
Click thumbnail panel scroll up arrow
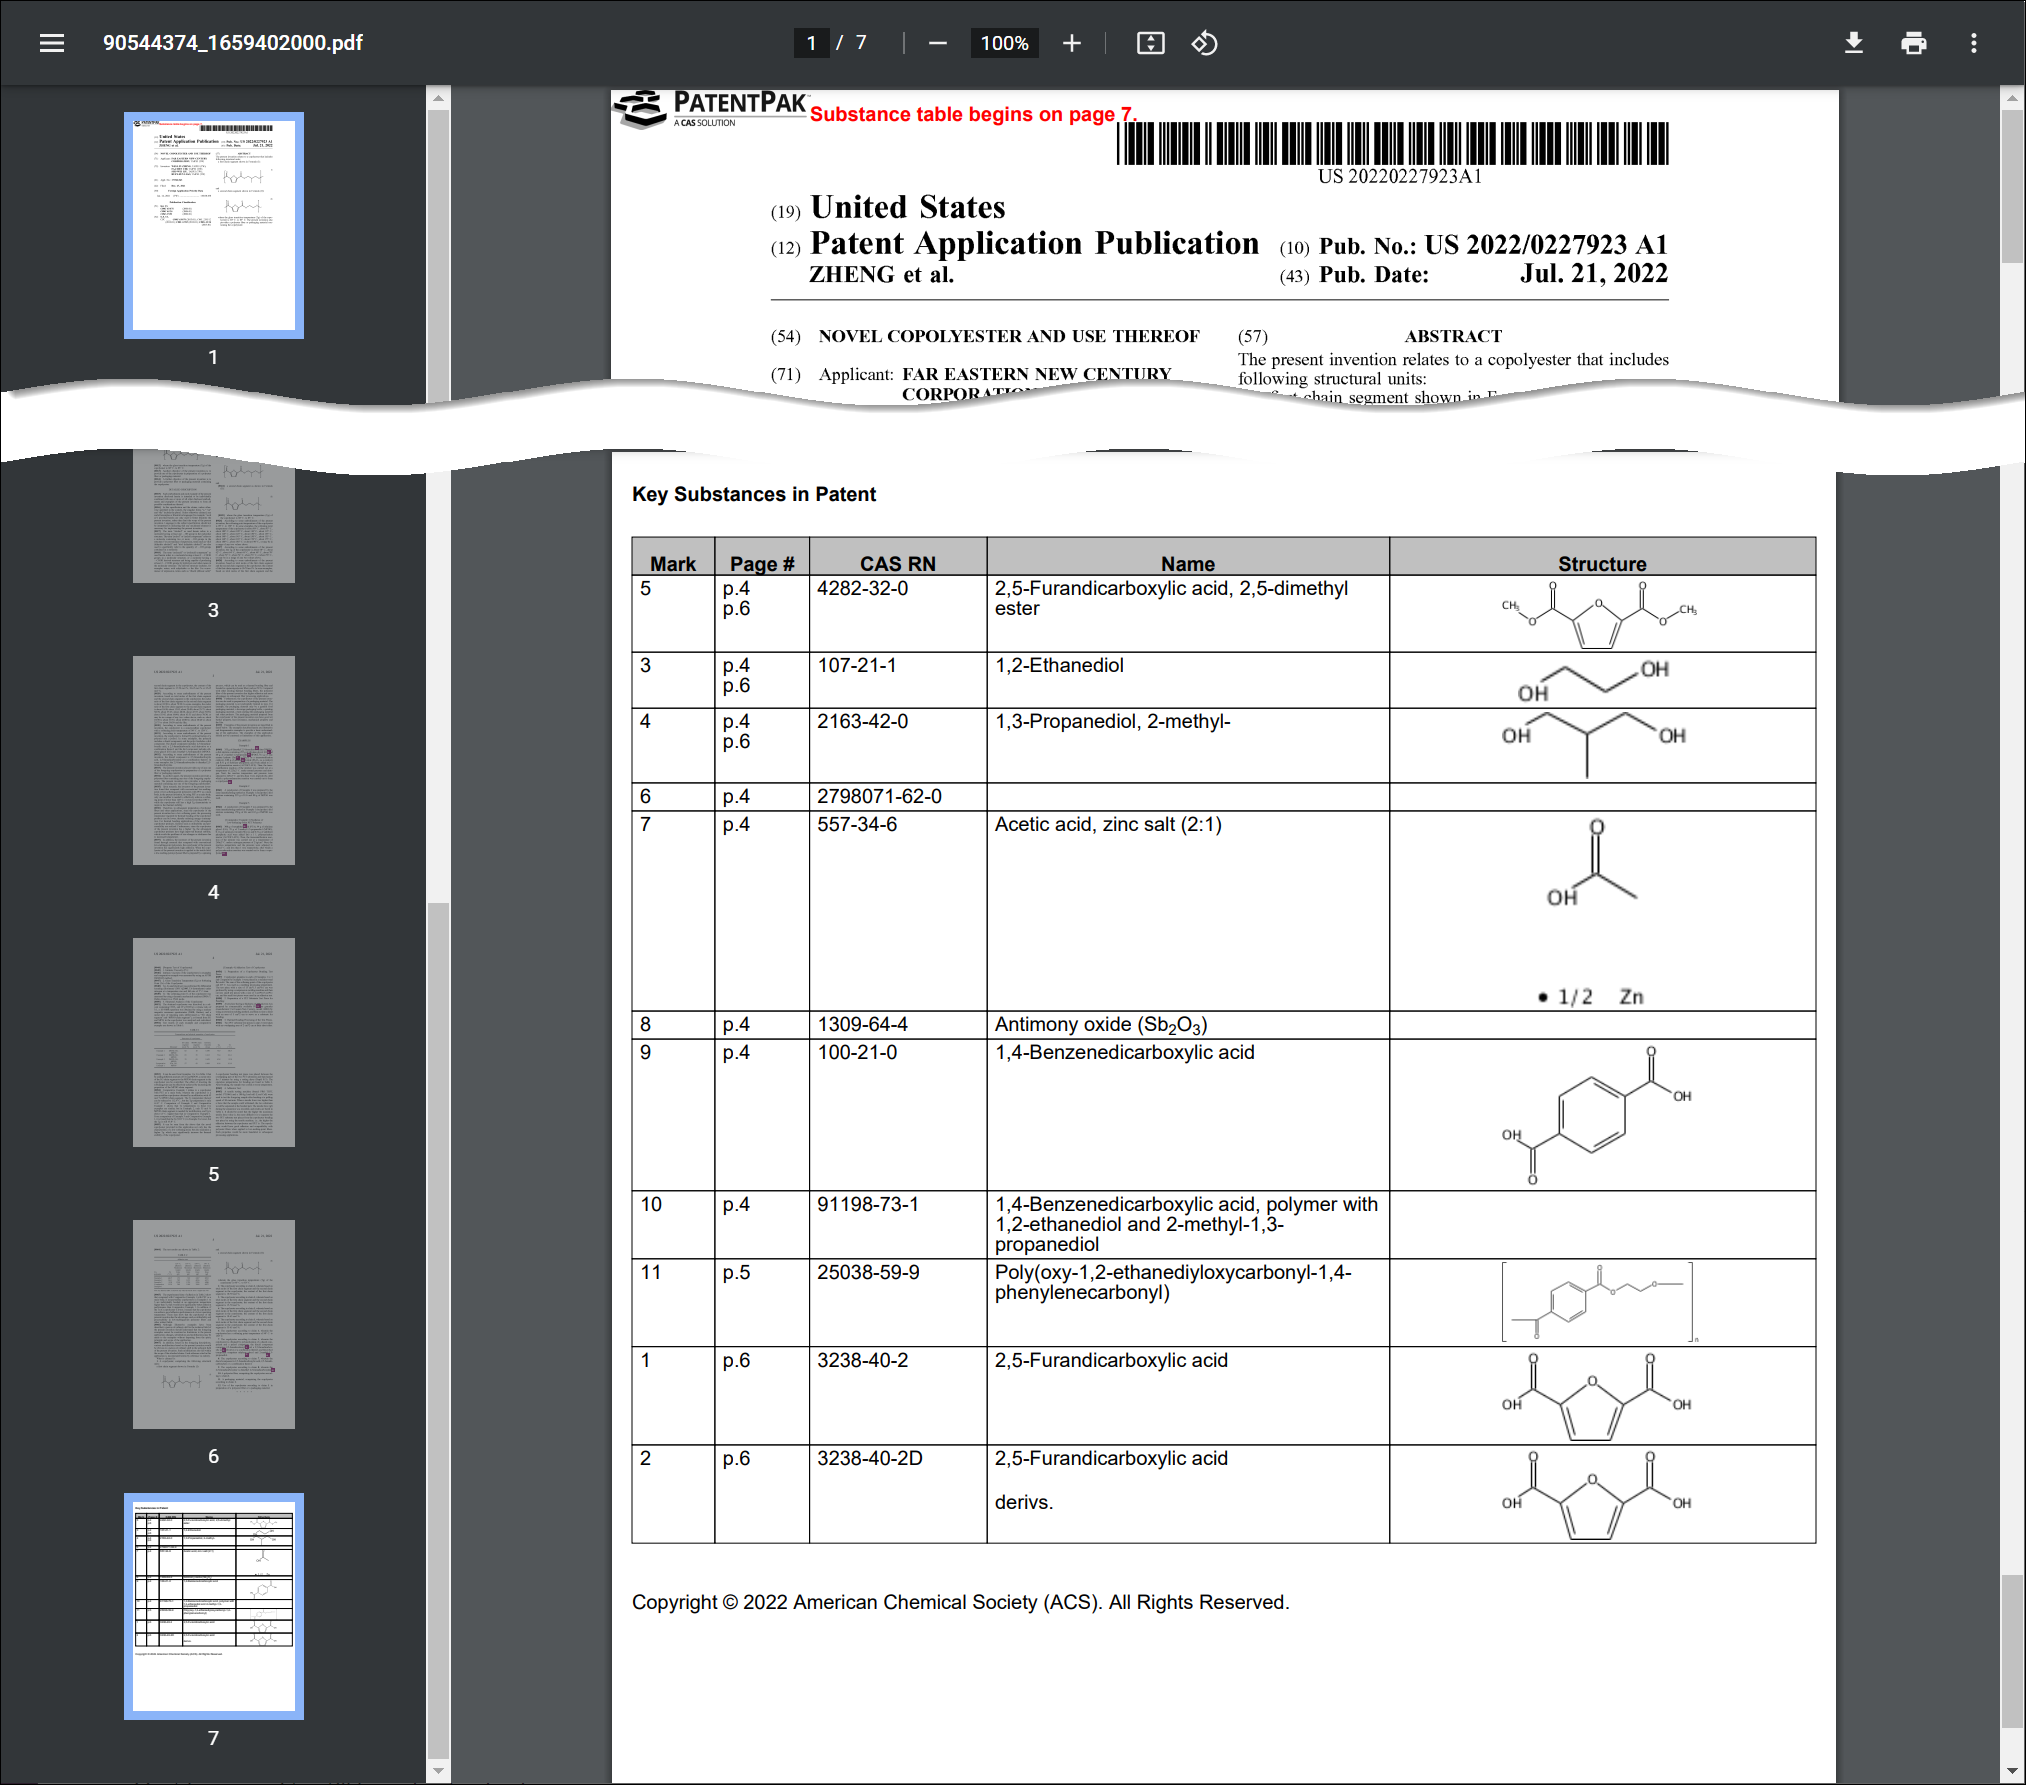click(438, 98)
